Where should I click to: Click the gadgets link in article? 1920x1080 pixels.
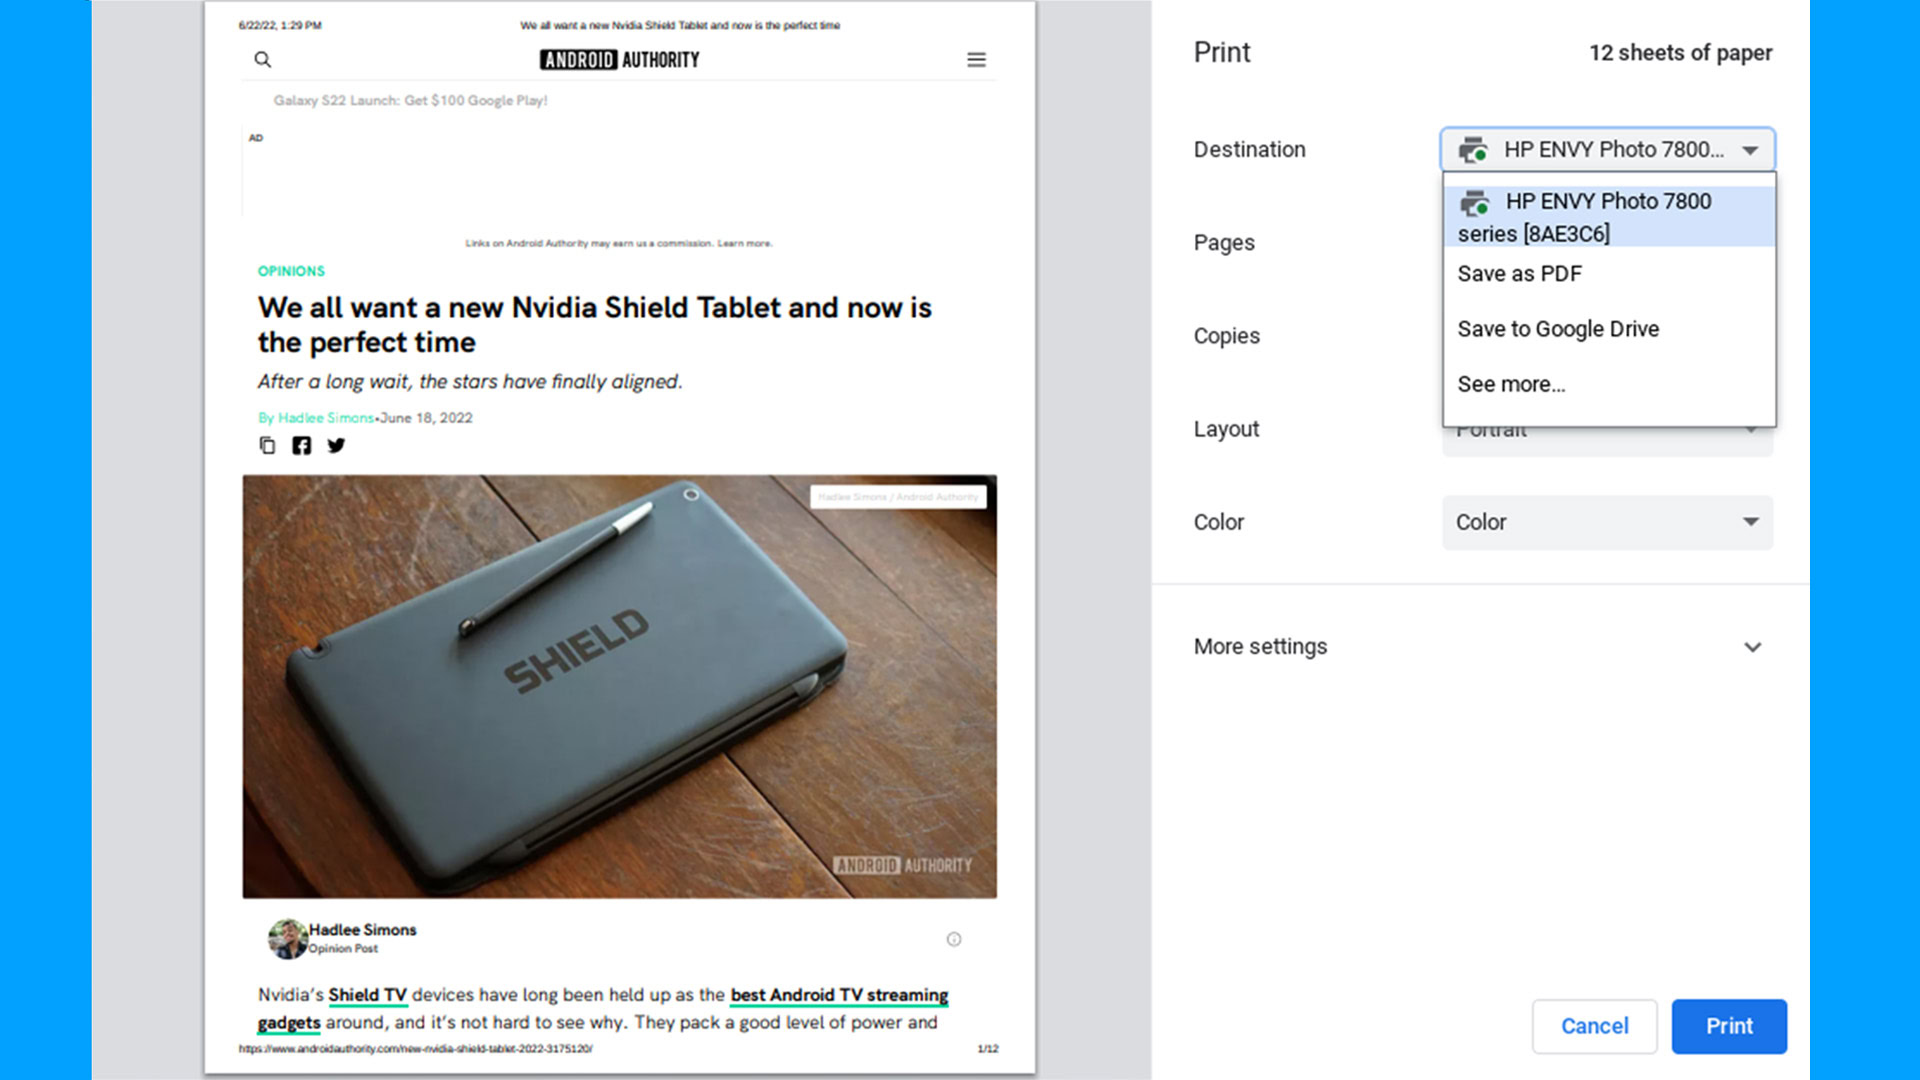(289, 1023)
